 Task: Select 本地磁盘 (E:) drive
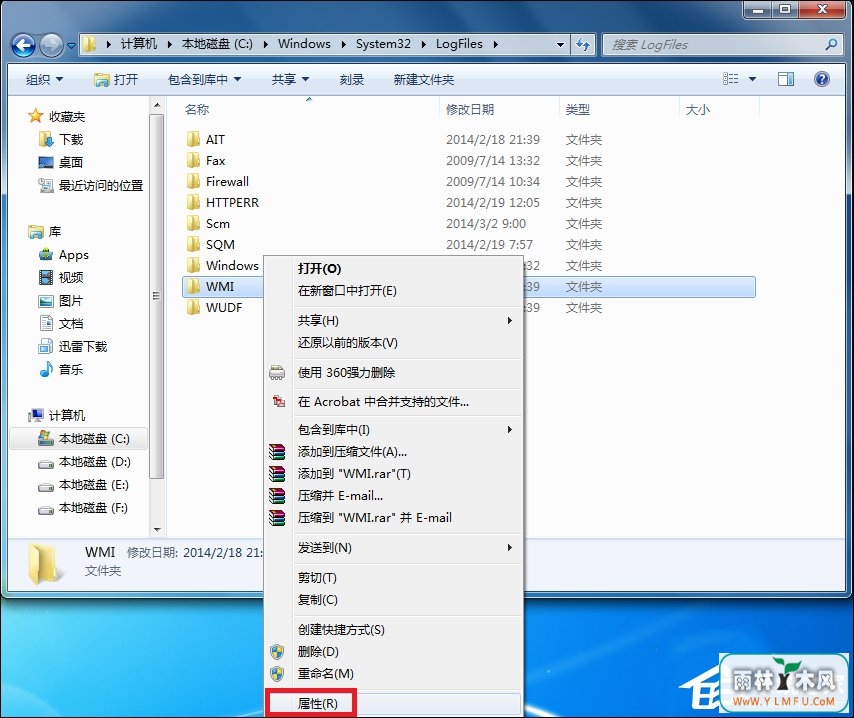[83, 485]
